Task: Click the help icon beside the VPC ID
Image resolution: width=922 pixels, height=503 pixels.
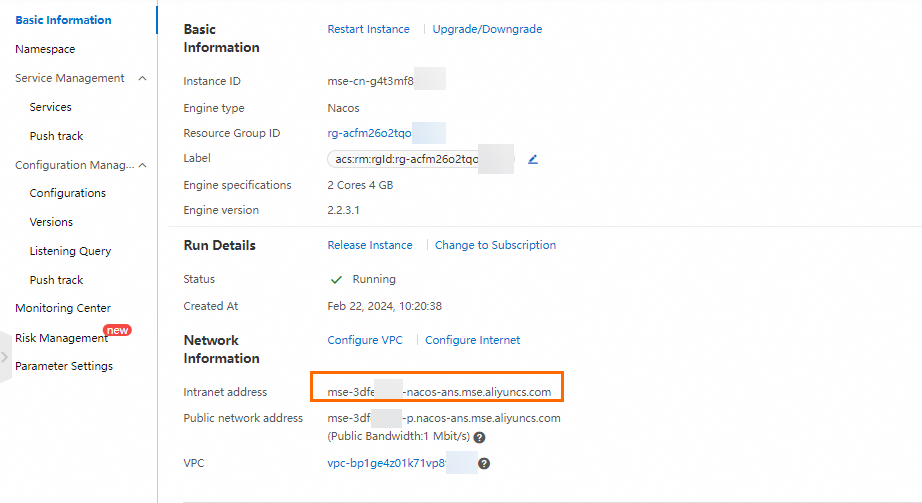Action: point(484,464)
